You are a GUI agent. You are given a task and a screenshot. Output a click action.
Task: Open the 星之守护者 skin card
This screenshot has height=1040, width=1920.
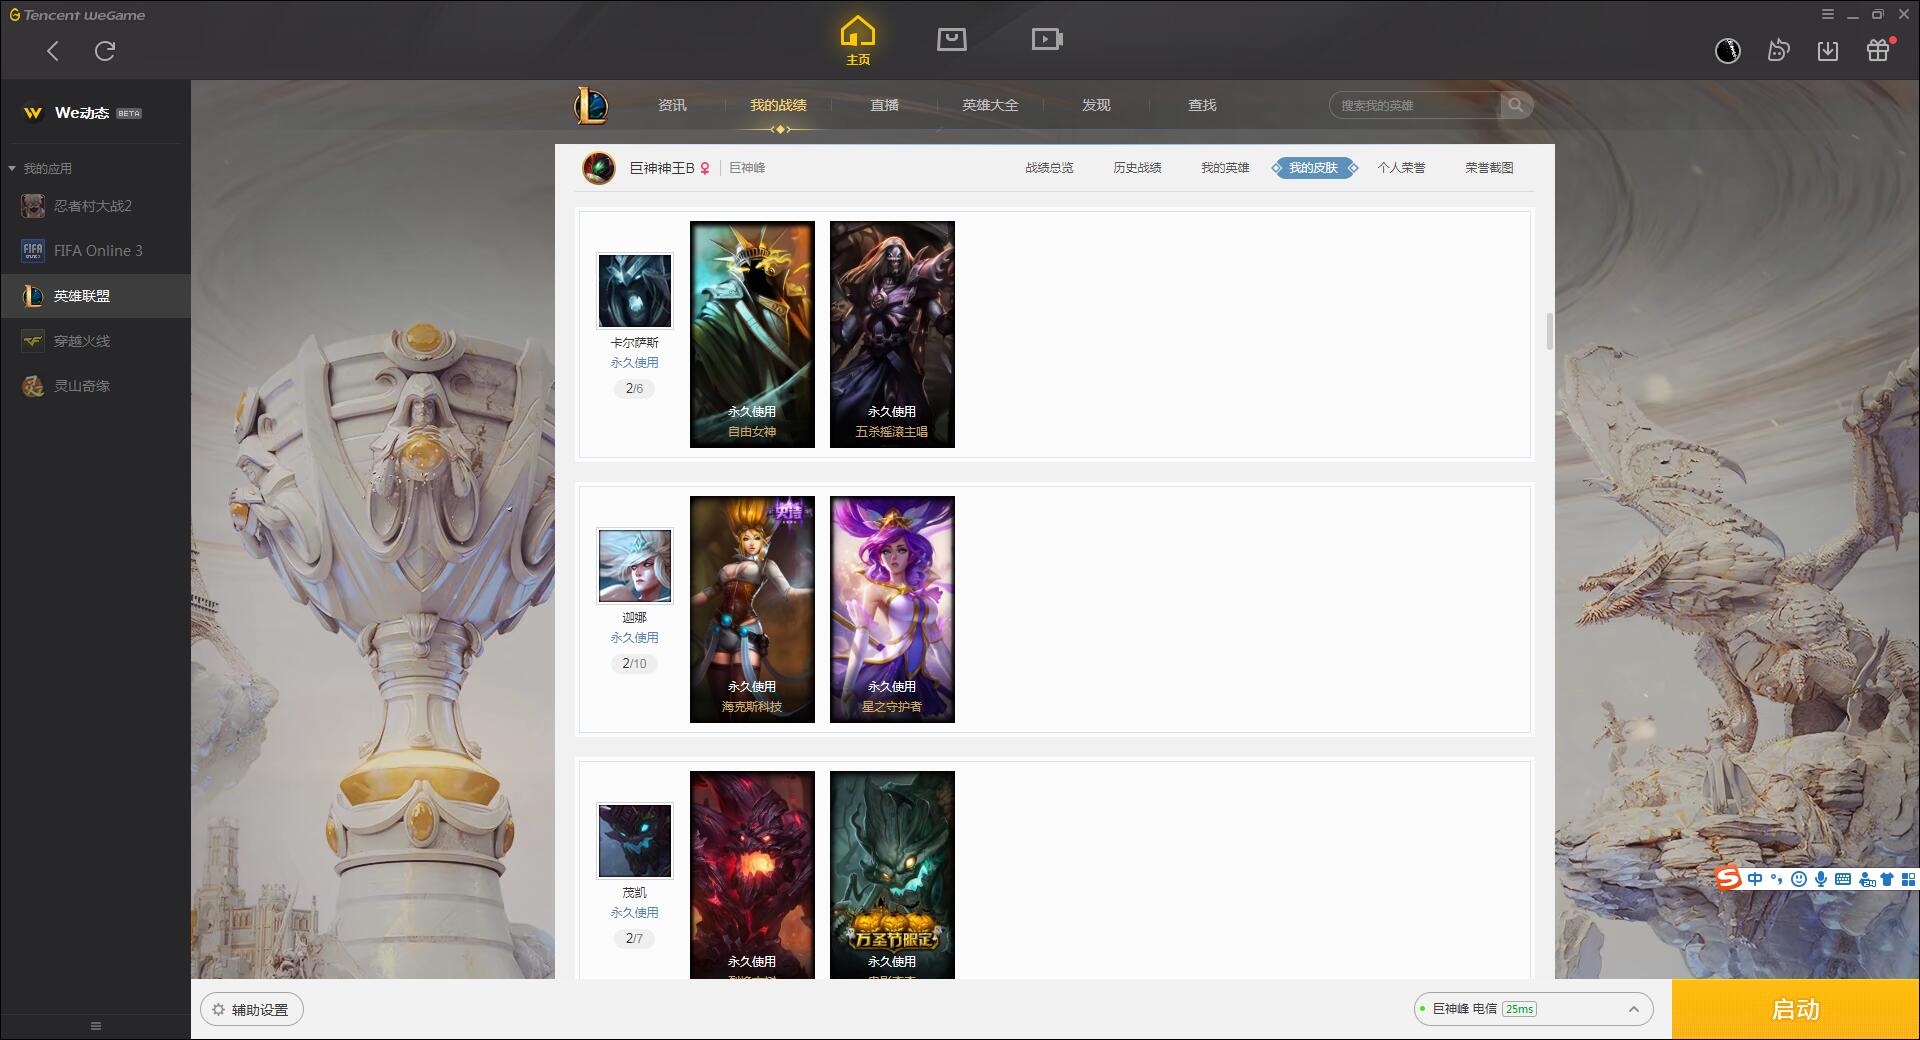(892, 609)
